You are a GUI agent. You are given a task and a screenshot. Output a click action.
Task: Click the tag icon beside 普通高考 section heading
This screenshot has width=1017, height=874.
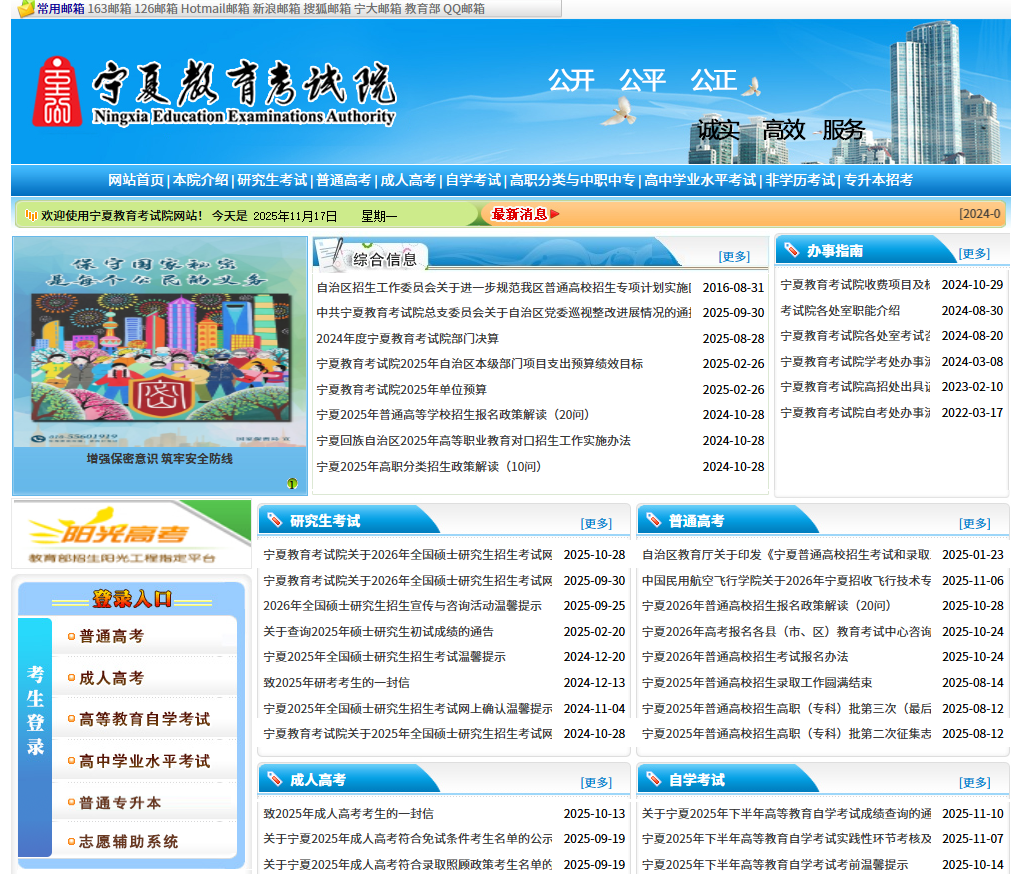(653, 520)
